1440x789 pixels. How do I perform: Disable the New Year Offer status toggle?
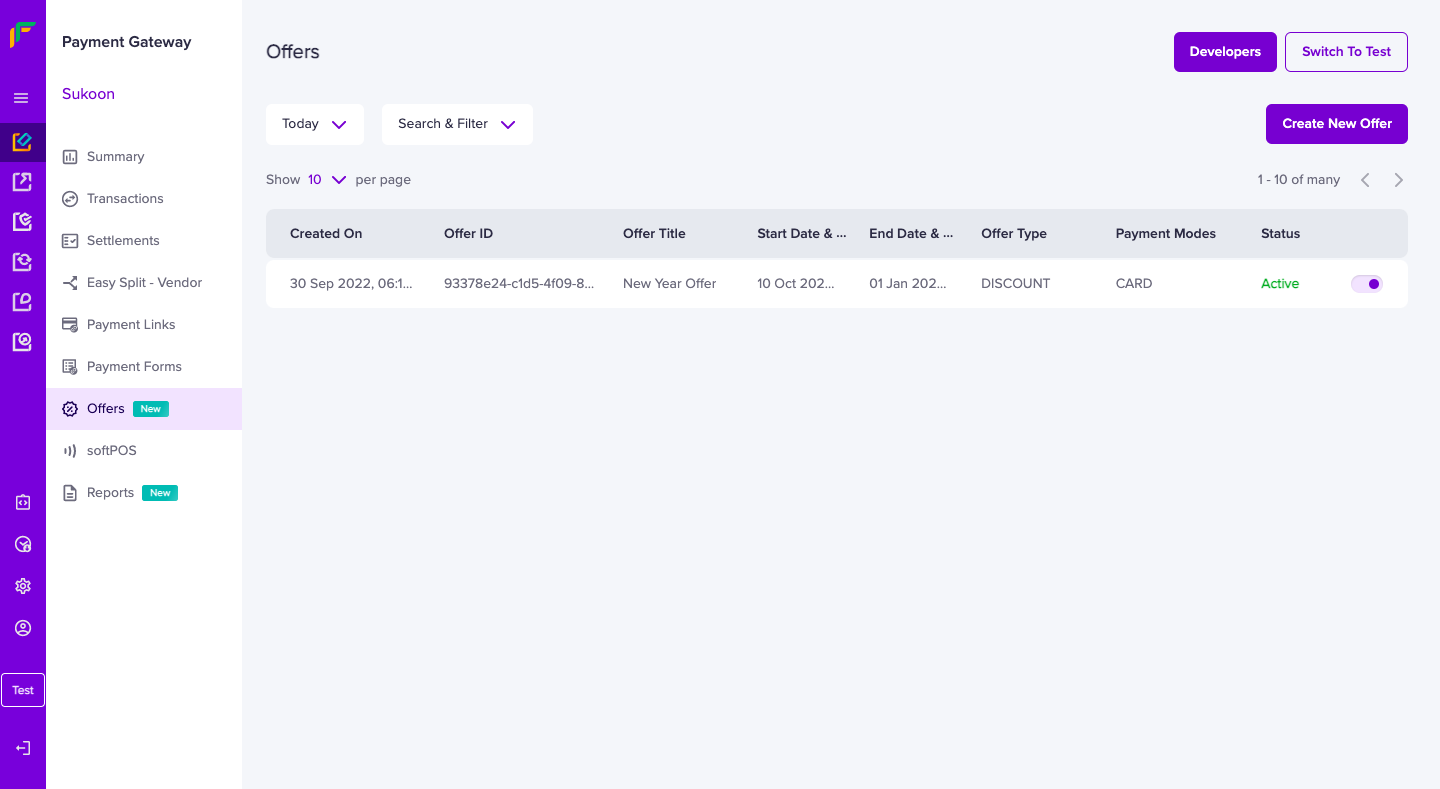(x=1366, y=283)
